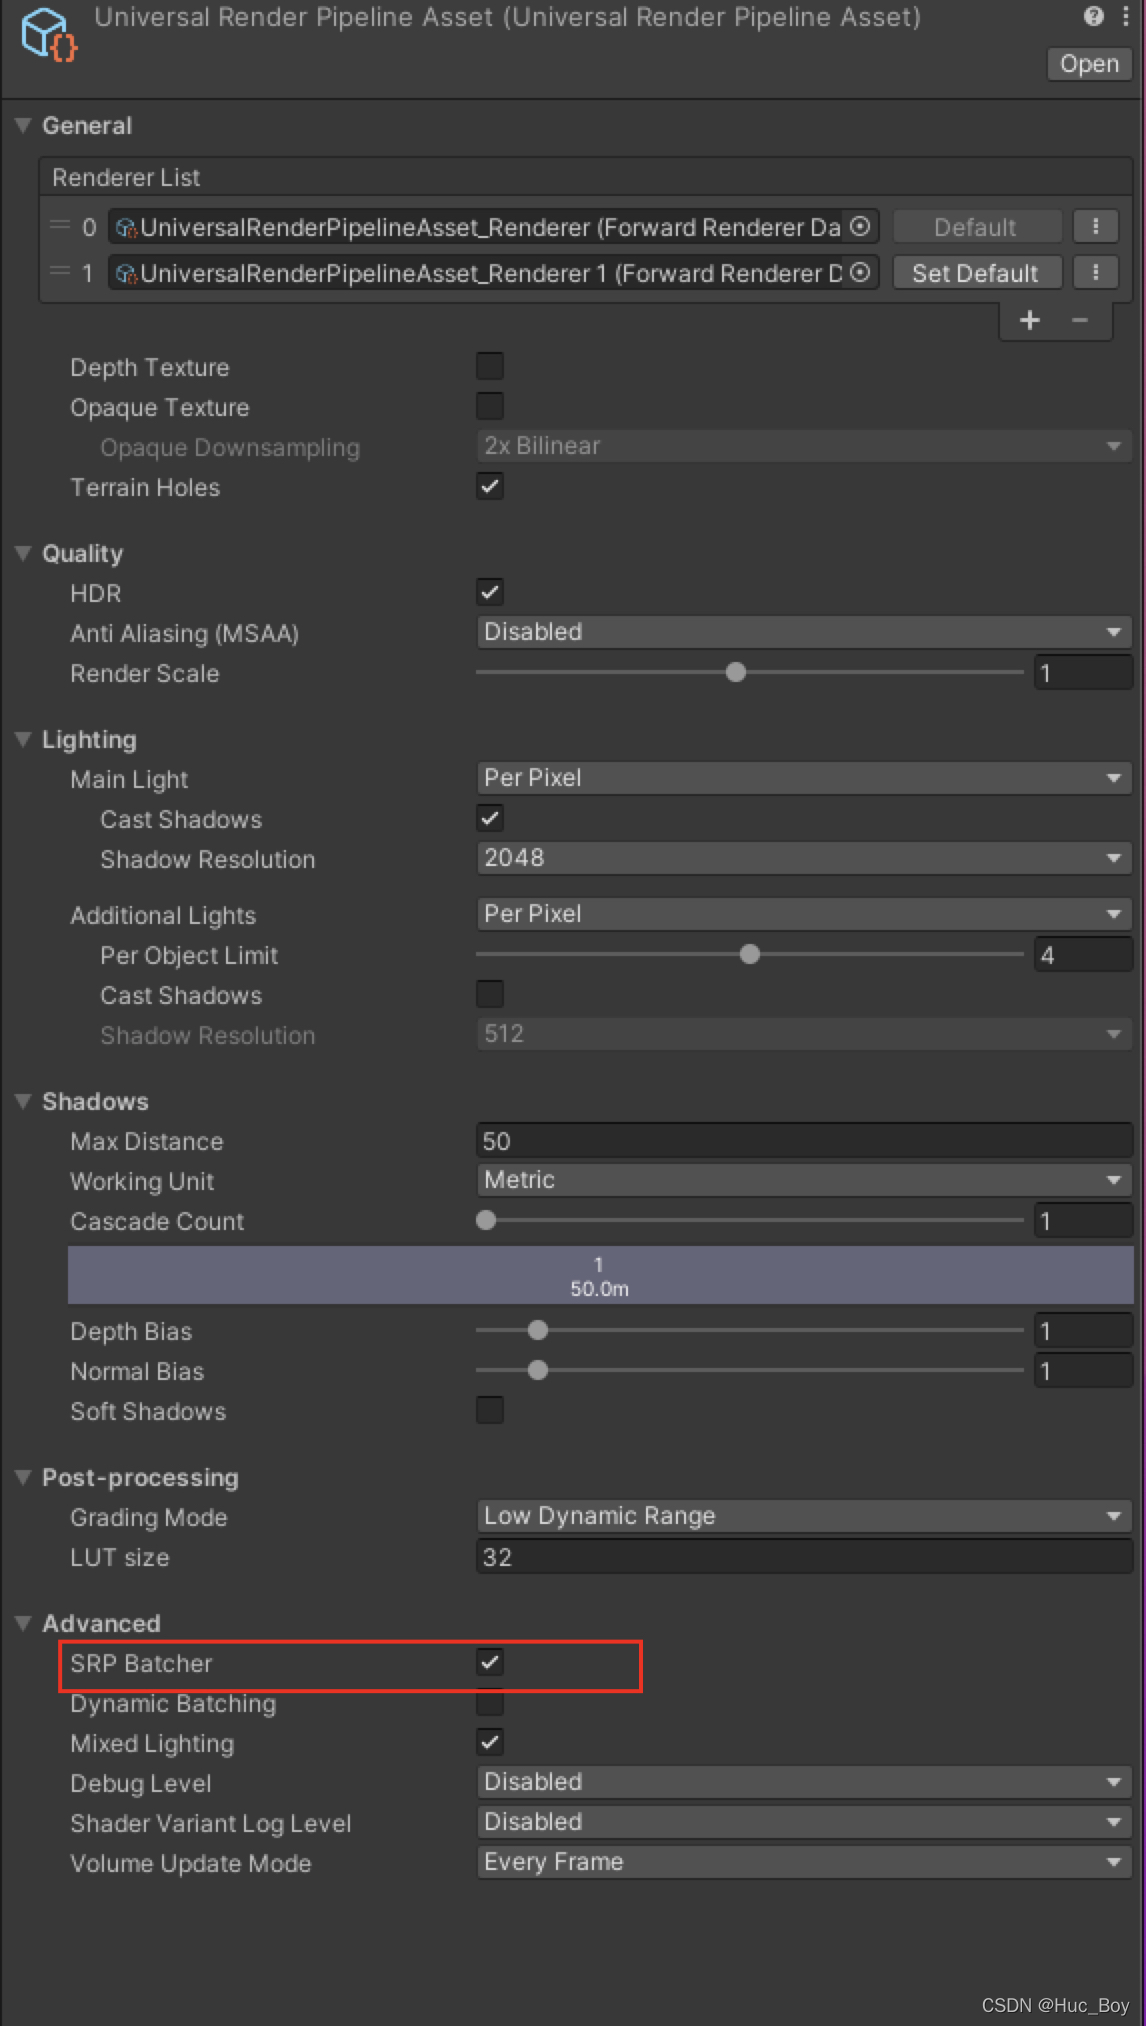The height and width of the screenshot is (2026, 1146).
Task: Collapse the Shadows section
Action: 24,1101
